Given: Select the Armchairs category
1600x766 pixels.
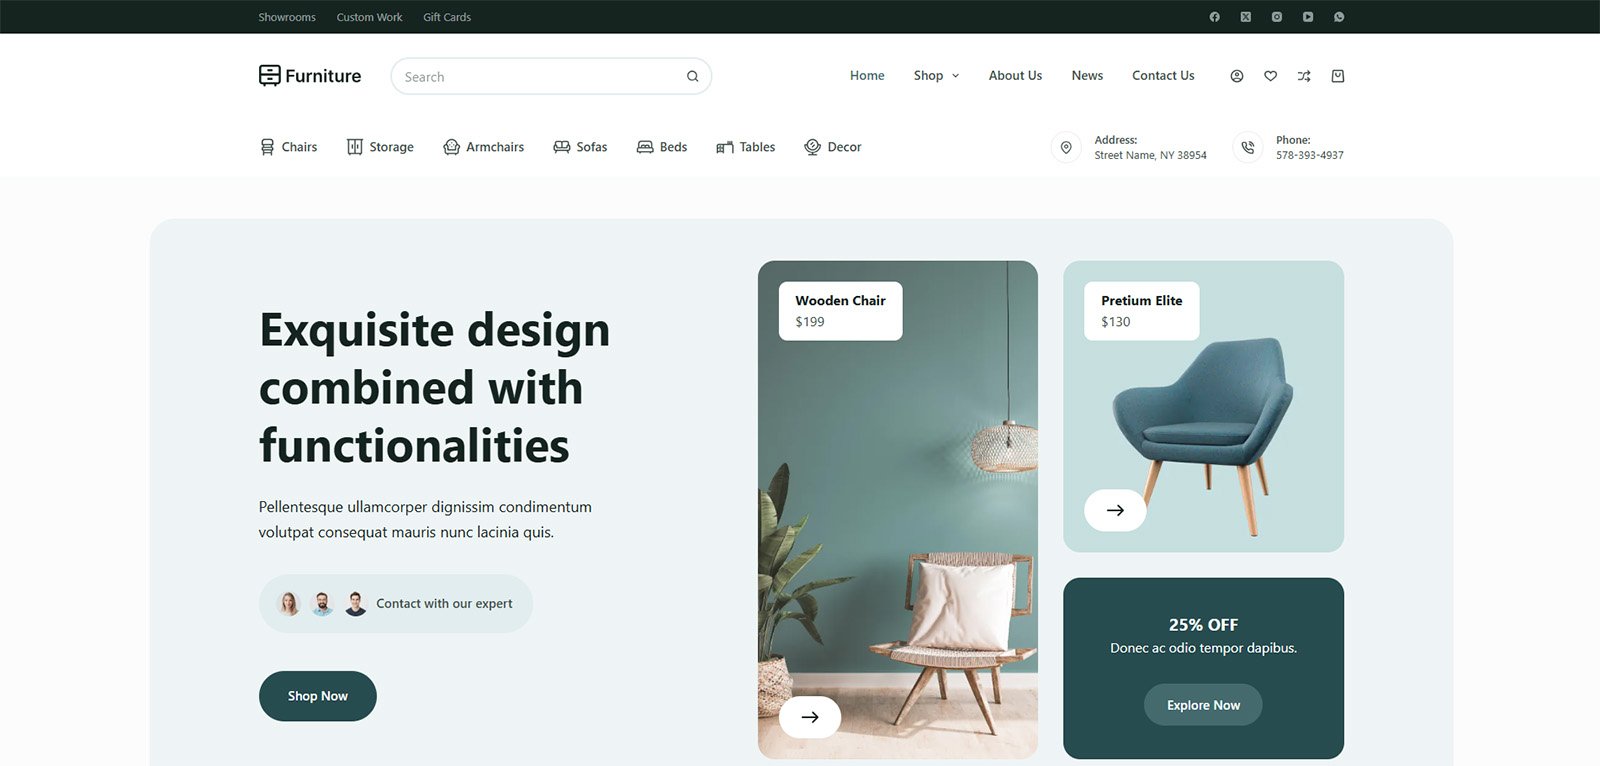Looking at the screenshot, I should (x=484, y=147).
